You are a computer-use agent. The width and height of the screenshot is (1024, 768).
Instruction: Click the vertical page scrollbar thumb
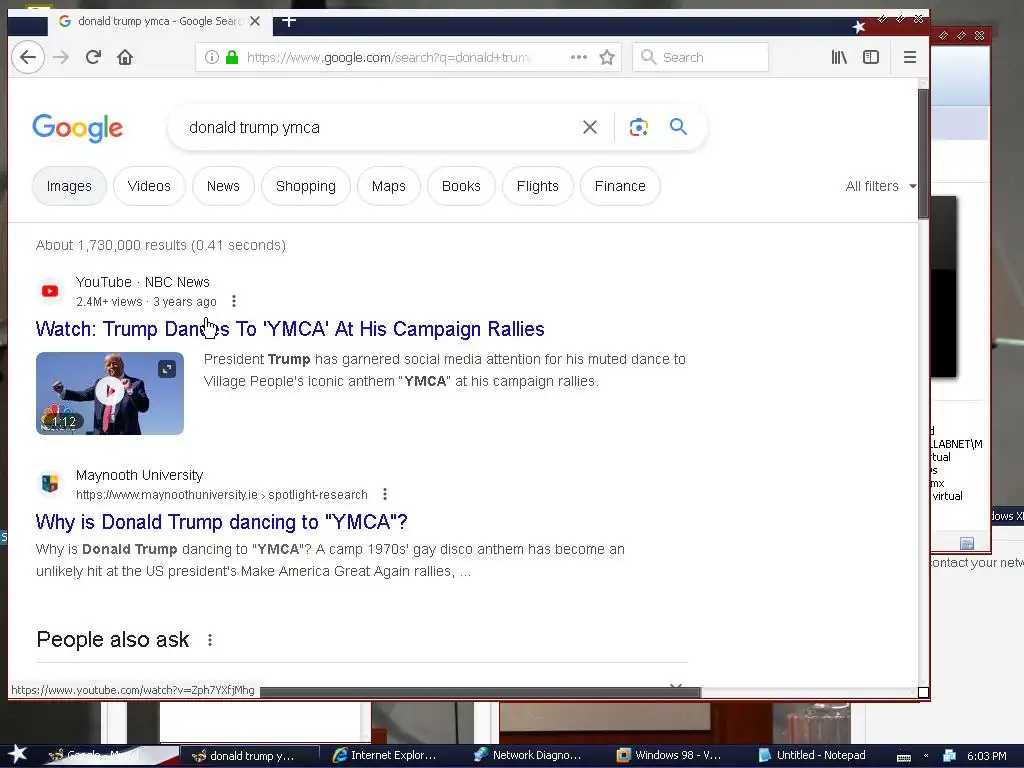(923, 153)
